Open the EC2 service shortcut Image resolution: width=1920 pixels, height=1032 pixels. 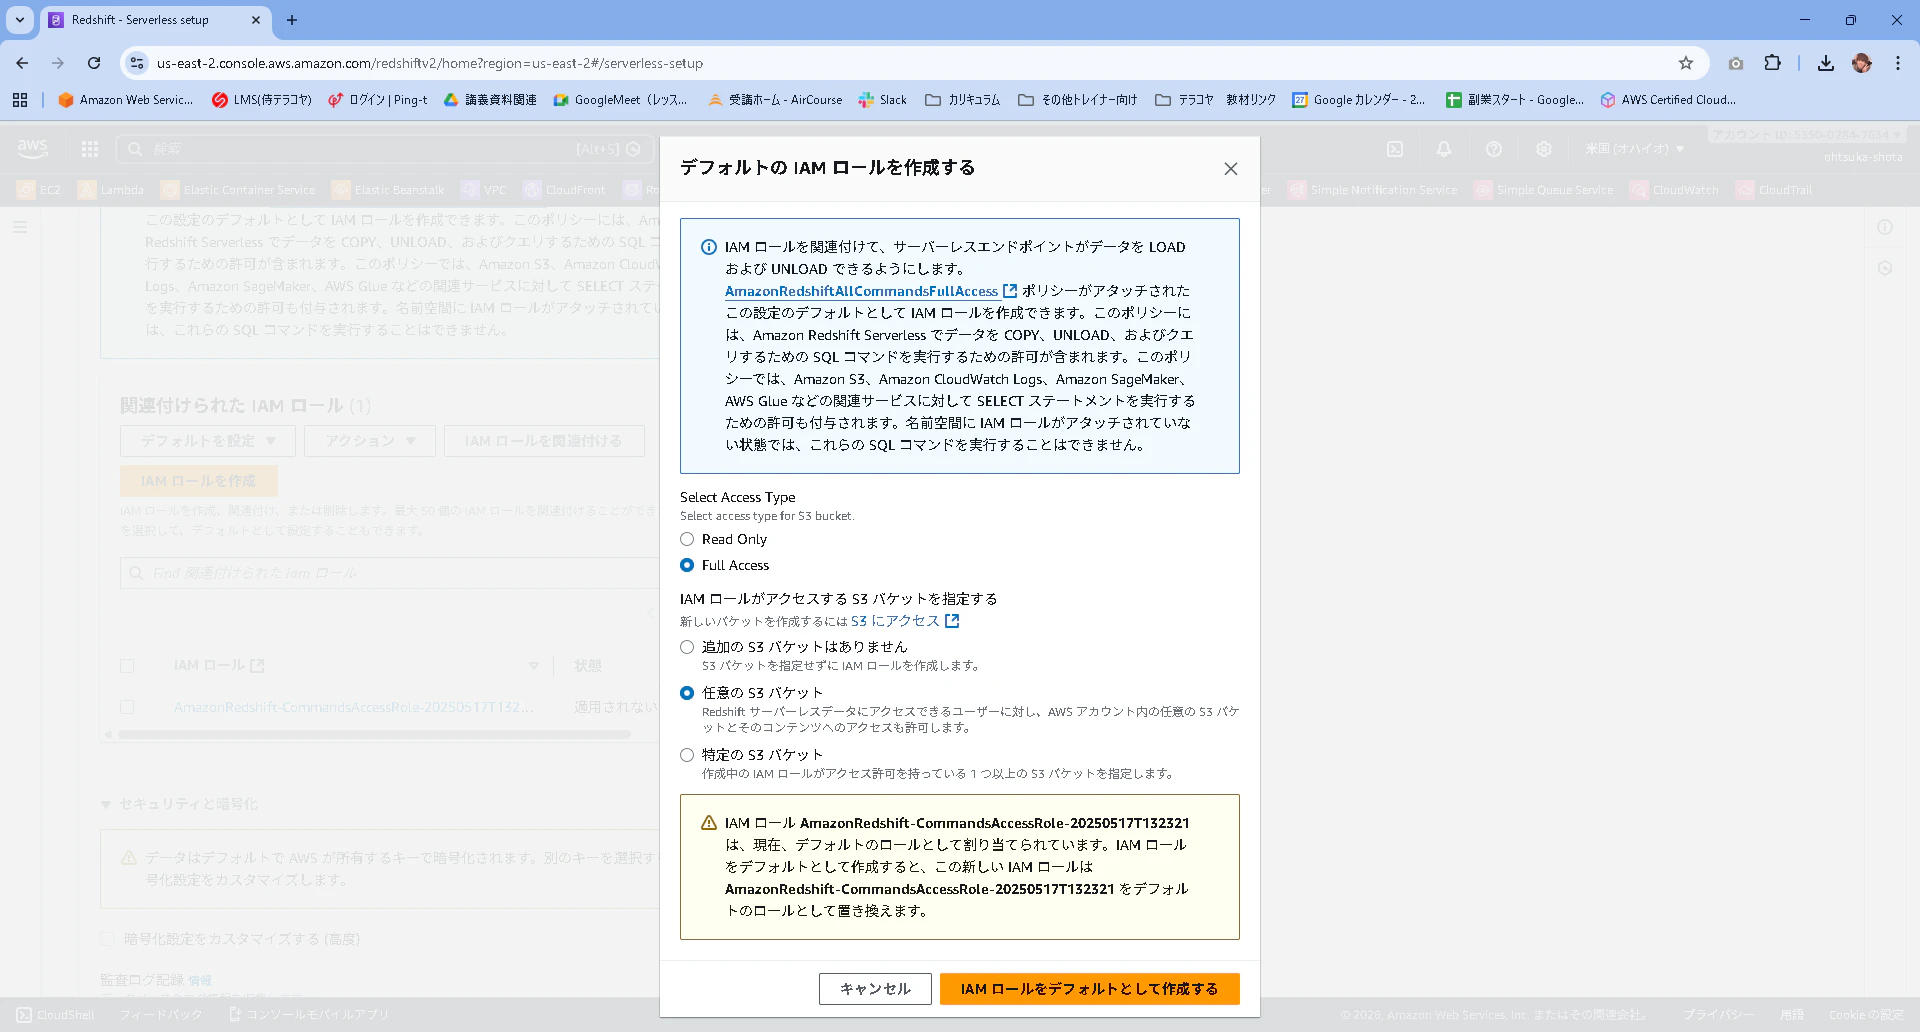point(39,190)
